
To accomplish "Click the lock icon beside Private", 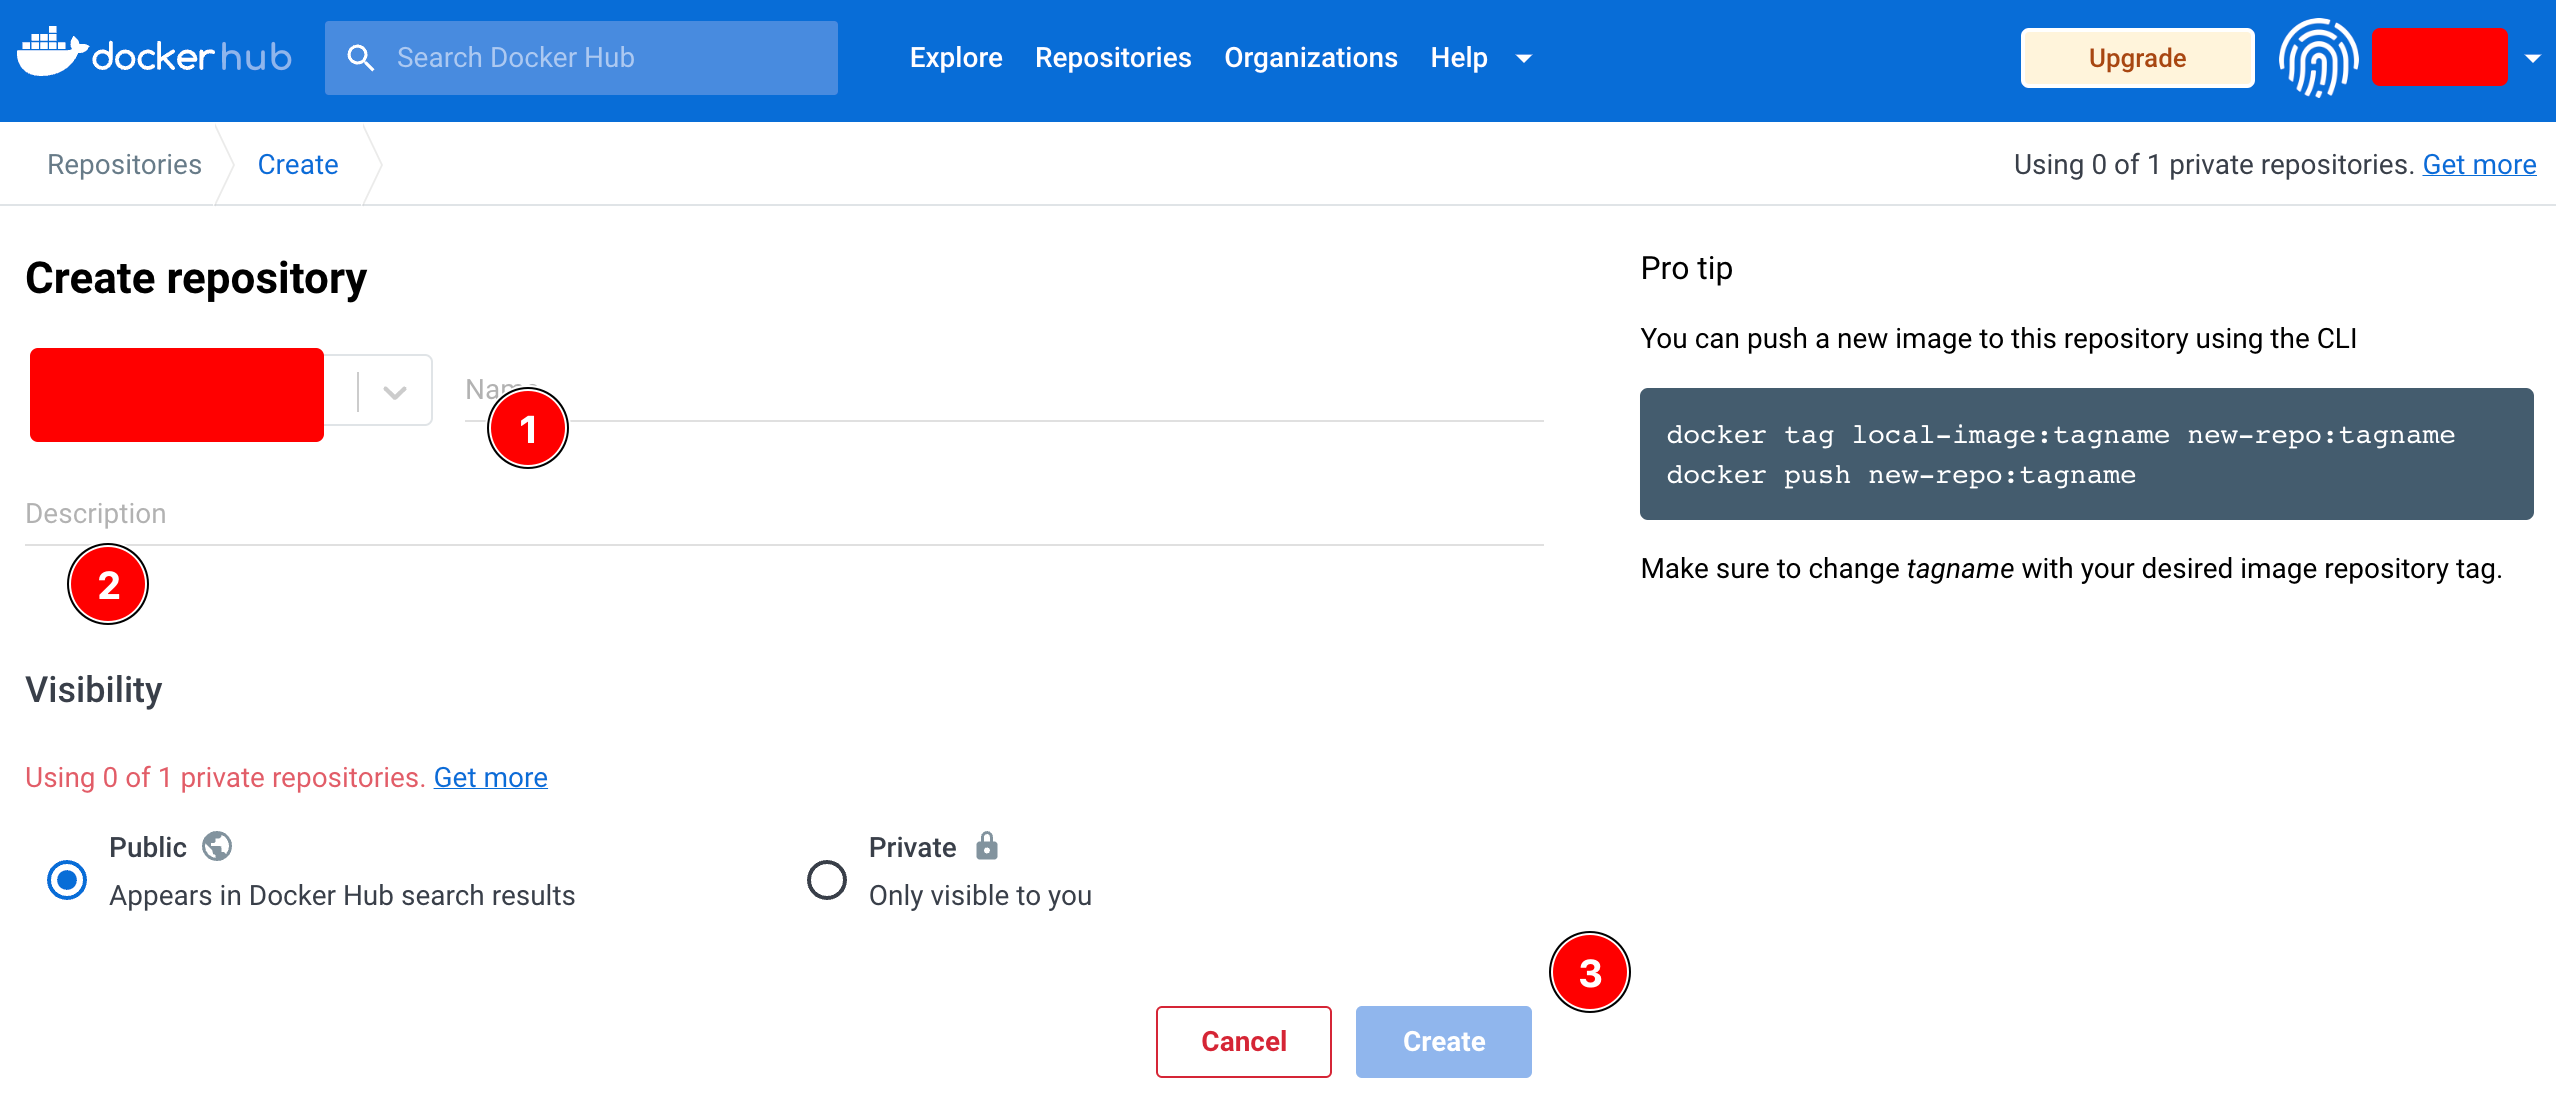I will click(x=987, y=846).
